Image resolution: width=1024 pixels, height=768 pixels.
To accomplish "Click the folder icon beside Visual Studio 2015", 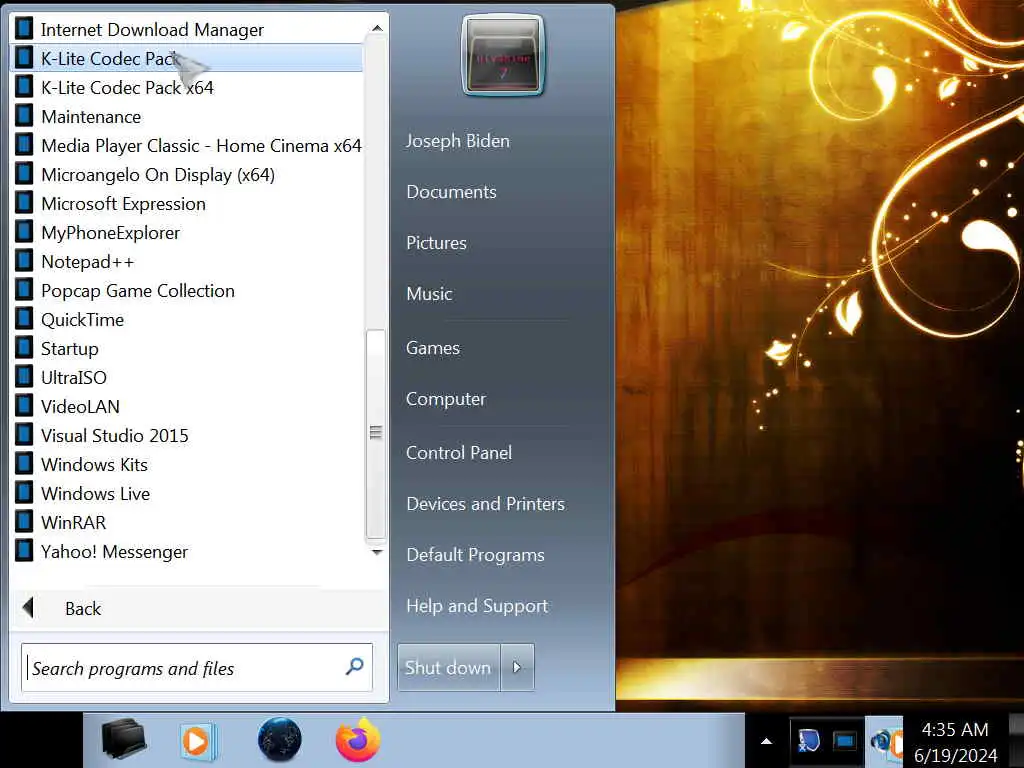I will point(24,435).
